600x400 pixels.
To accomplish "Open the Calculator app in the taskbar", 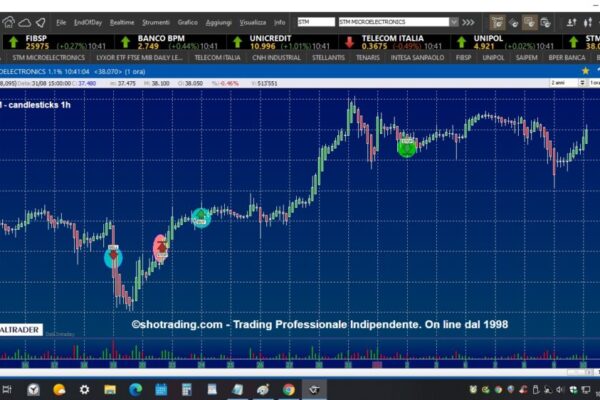I will point(186,390).
